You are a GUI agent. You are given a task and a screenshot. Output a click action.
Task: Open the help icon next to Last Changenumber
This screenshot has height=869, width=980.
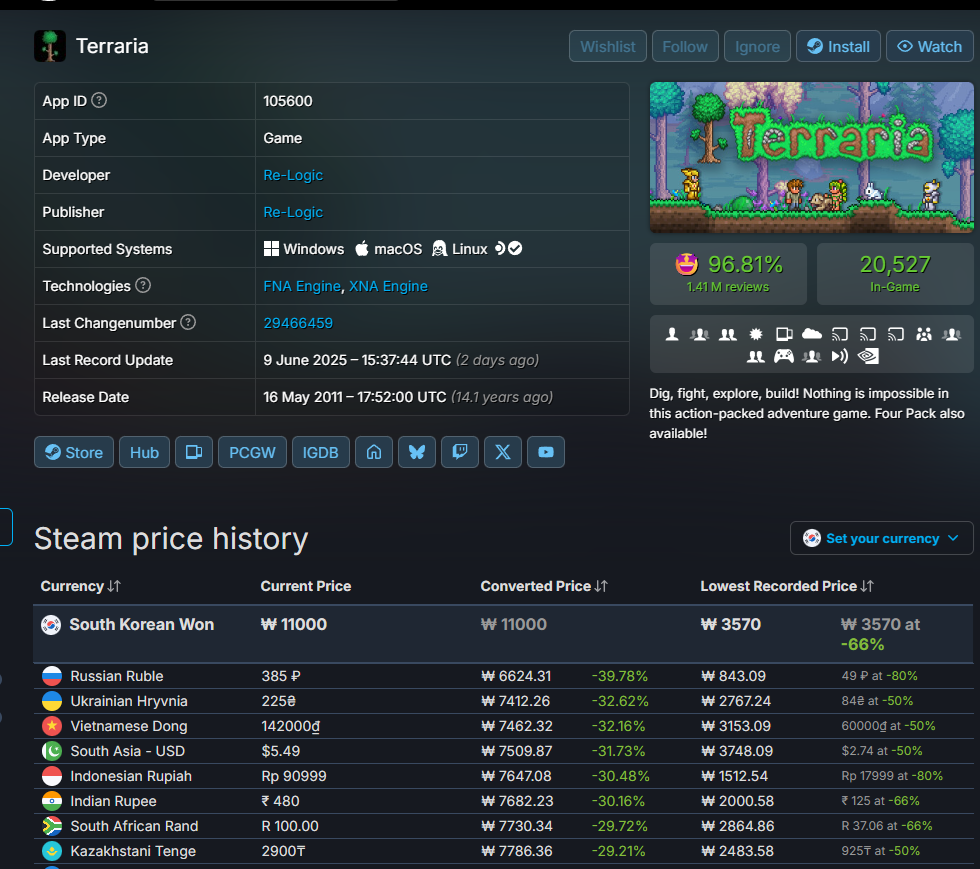[188, 322]
